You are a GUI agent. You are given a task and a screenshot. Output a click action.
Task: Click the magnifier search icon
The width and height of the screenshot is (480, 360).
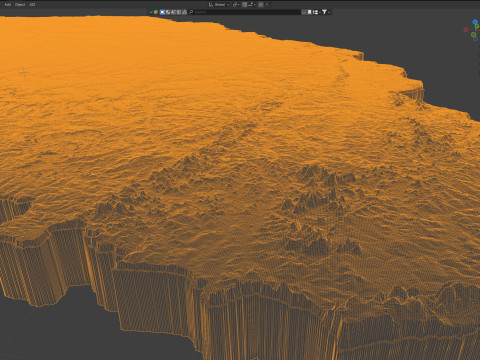[x=191, y=12]
